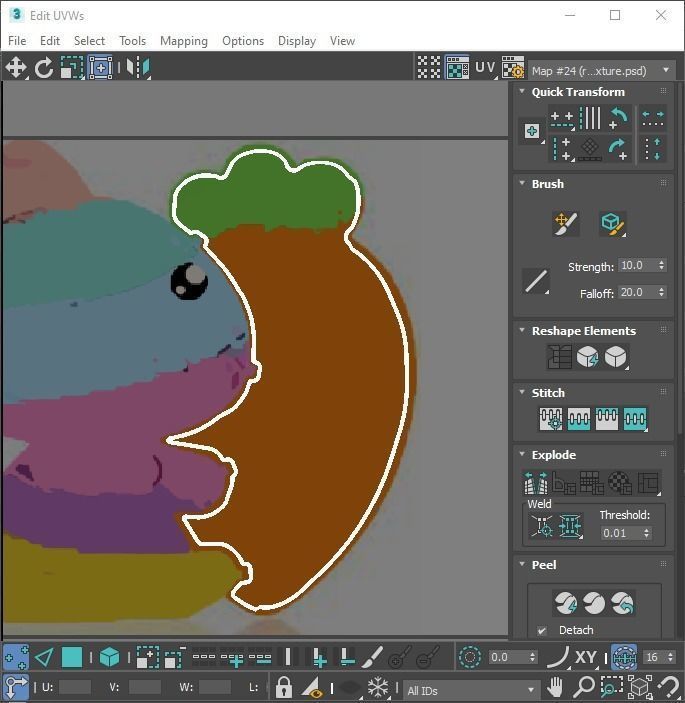Click the Falloff value field
Viewport: 685px width, 703px height.
pyautogui.click(x=637, y=292)
